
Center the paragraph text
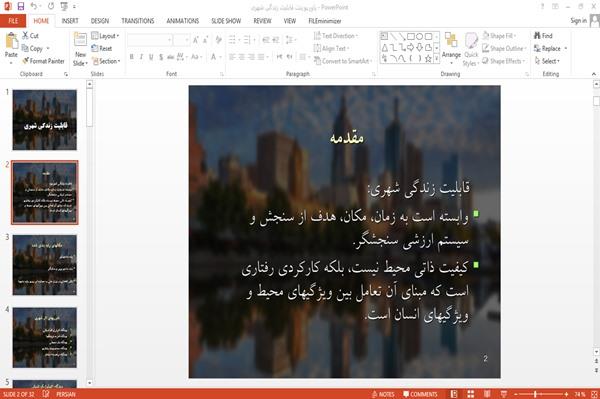tap(241, 57)
